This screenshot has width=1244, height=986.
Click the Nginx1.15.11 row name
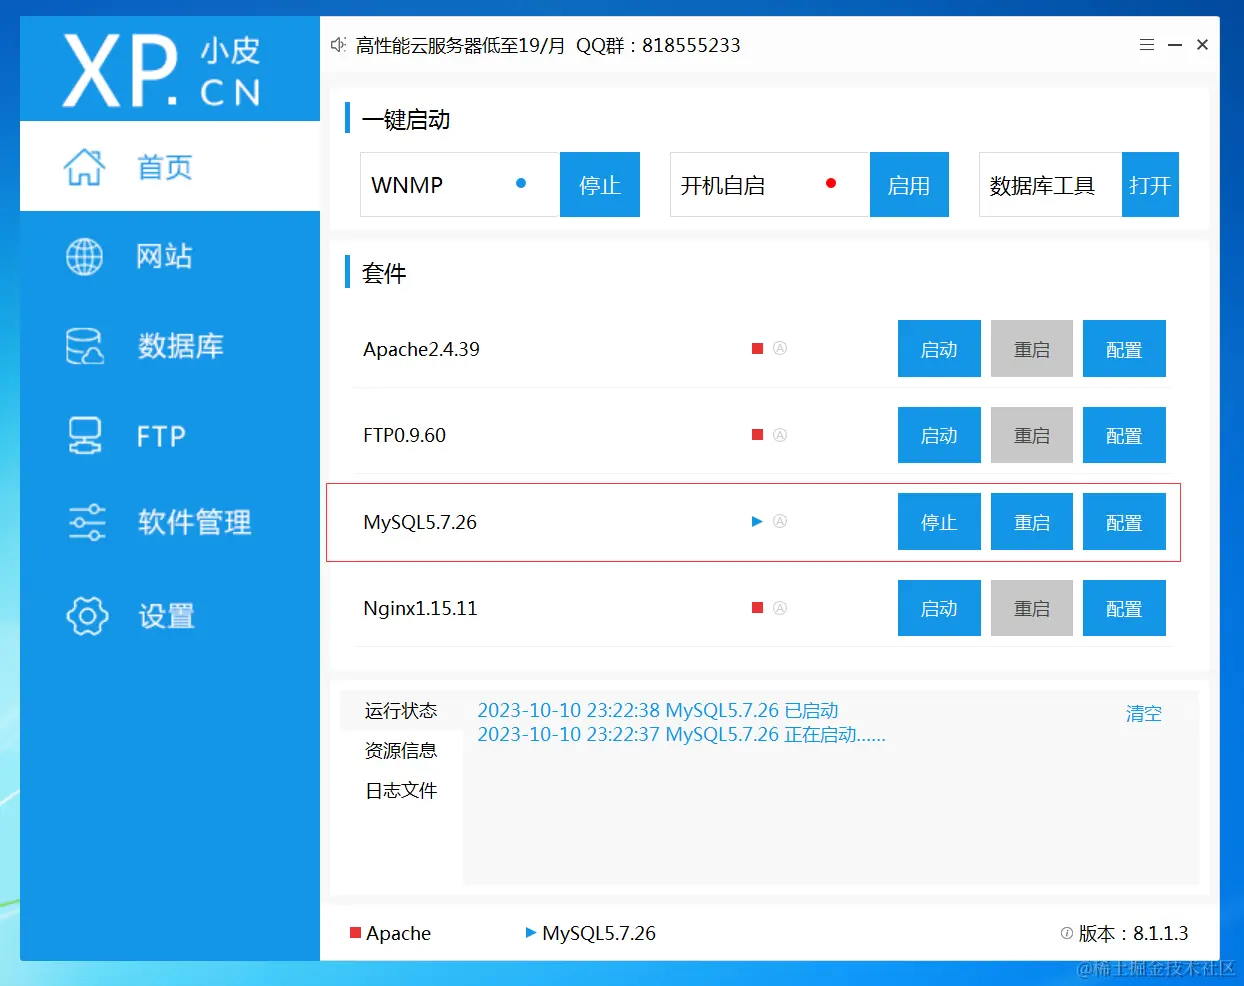point(420,608)
